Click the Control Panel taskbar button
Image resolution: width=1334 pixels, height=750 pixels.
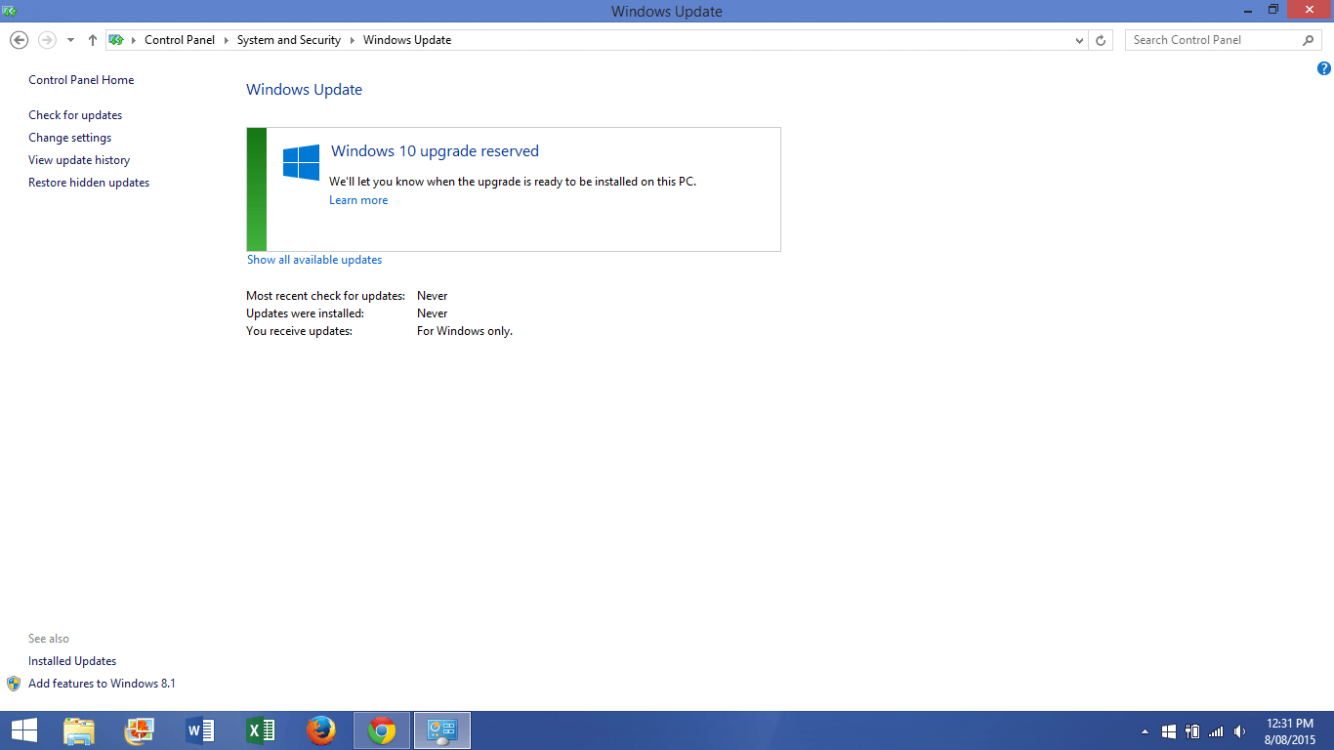442,731
